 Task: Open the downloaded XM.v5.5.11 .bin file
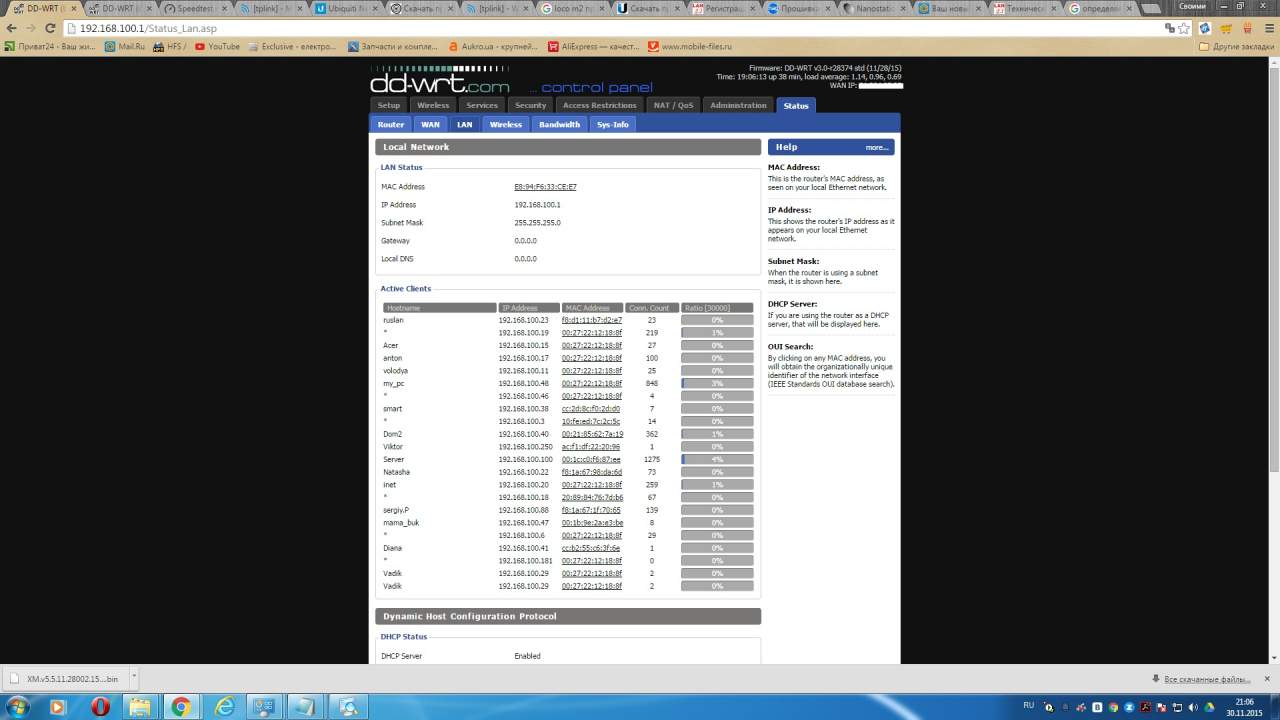coord(65,679)
